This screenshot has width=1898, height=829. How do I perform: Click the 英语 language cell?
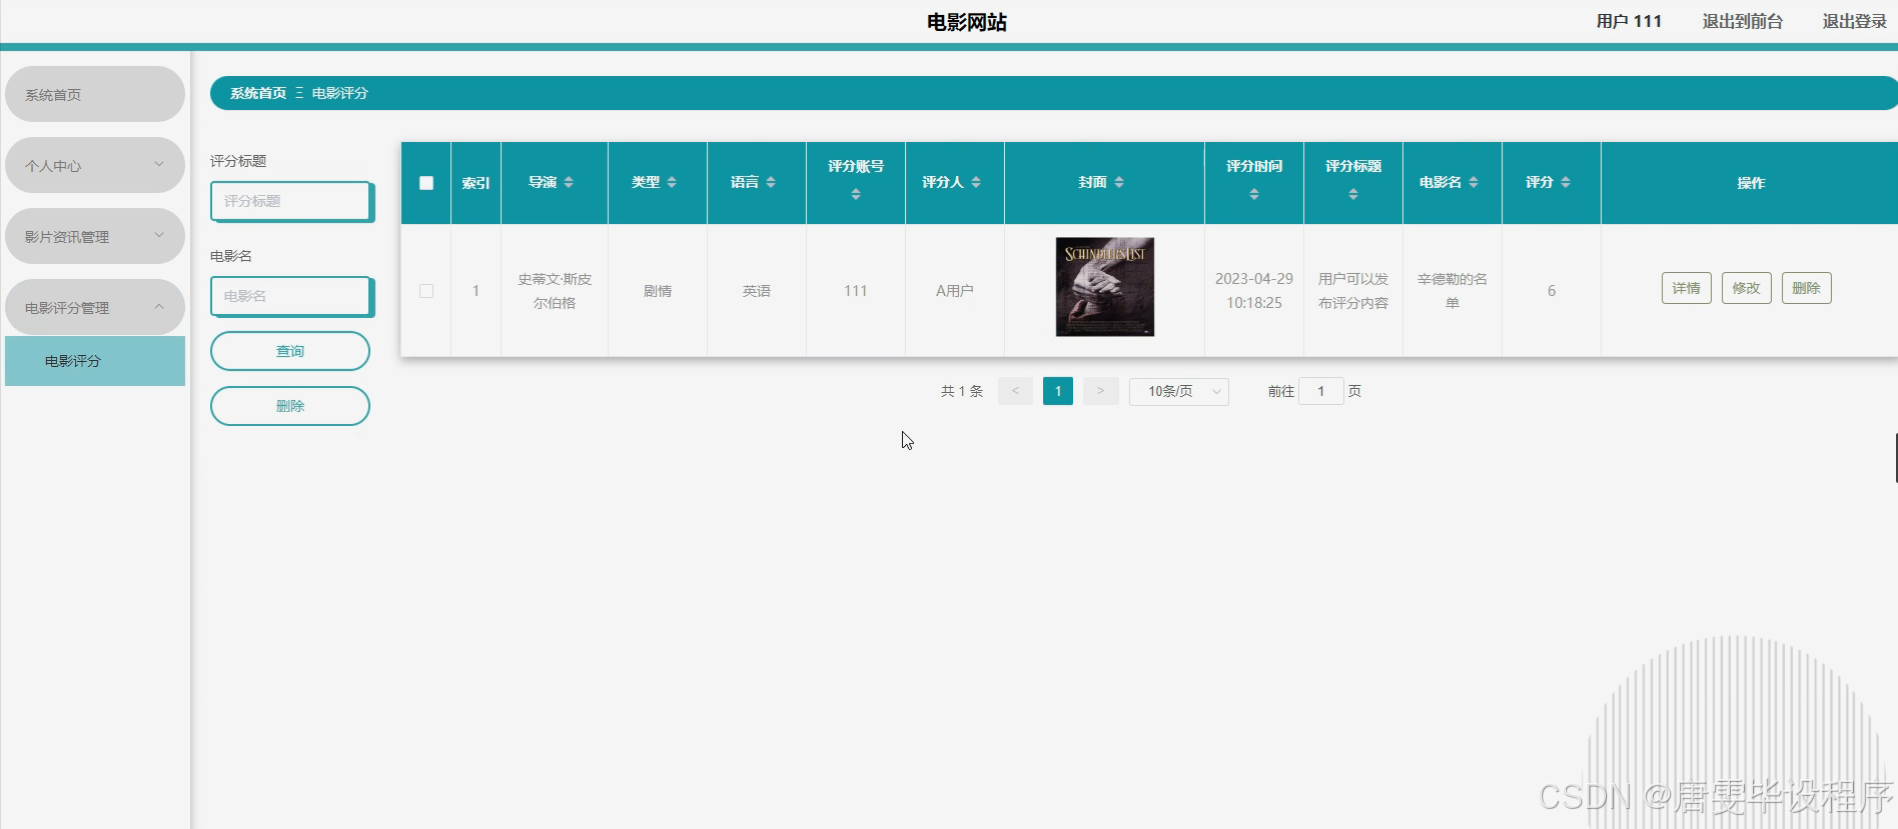coord(757,291)
